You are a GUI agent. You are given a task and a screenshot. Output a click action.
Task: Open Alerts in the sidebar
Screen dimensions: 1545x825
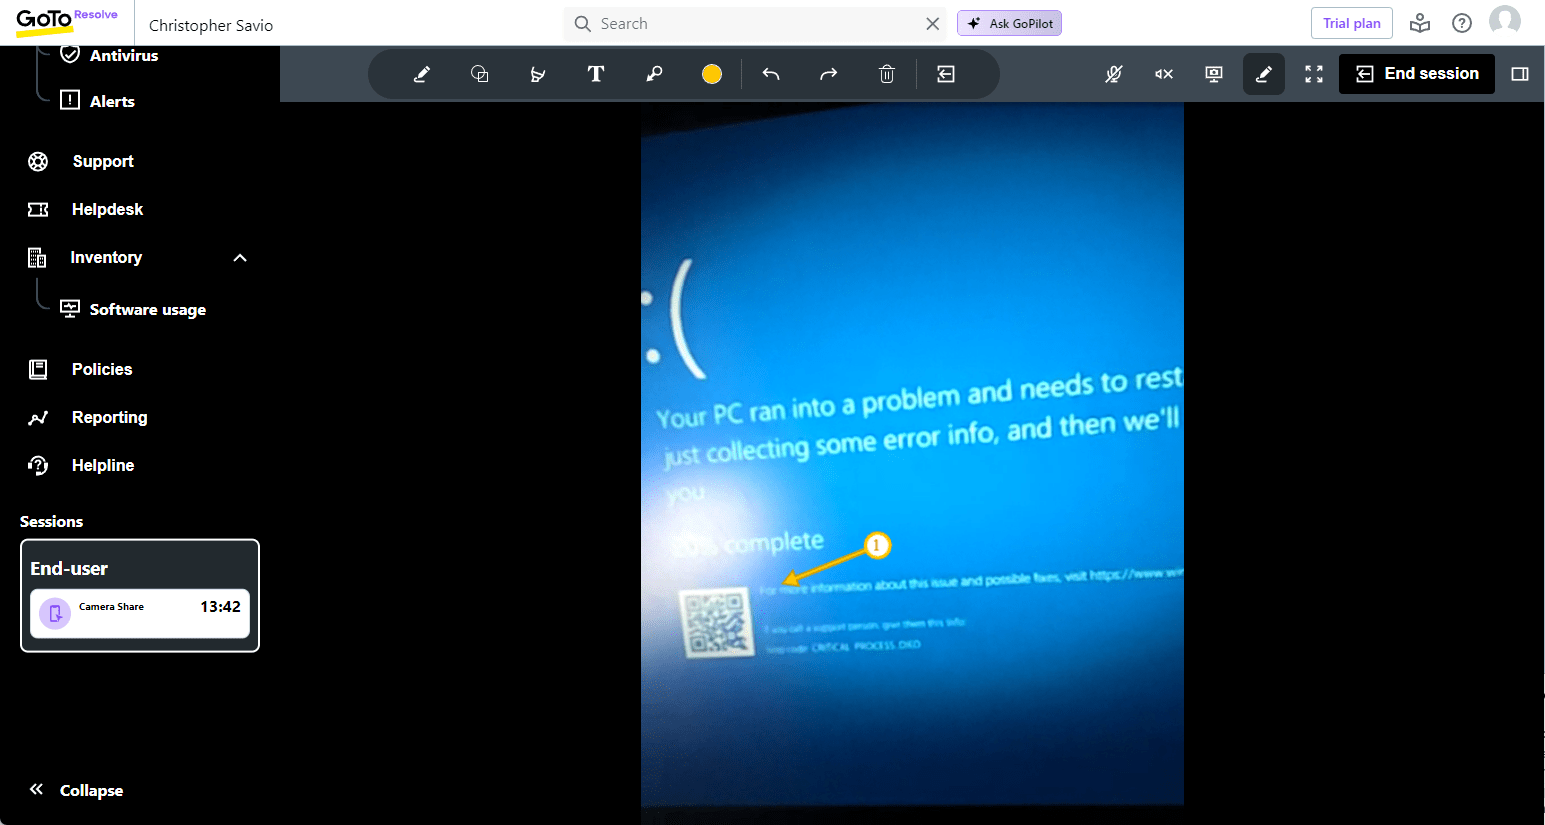[98, 101]
